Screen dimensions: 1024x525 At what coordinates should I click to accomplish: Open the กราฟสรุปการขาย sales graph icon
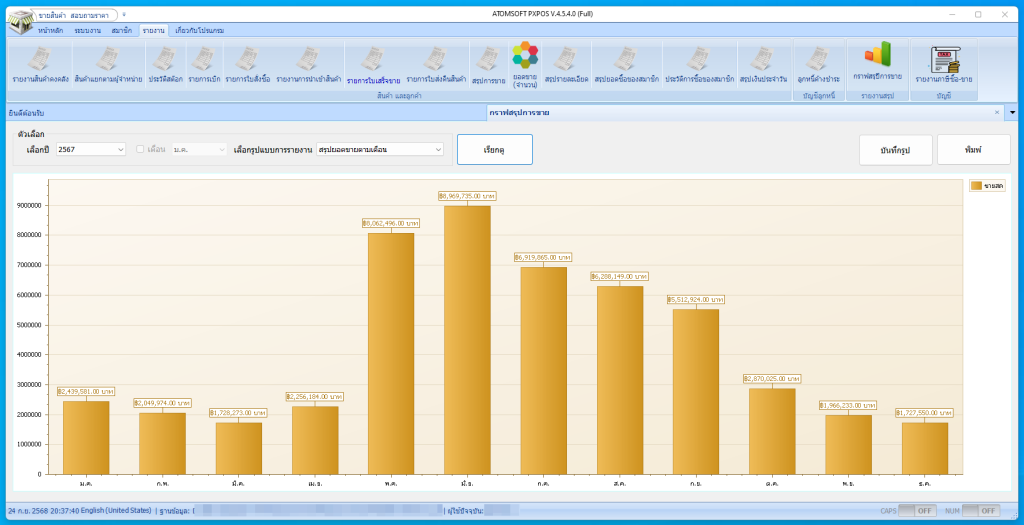(877, 62)
